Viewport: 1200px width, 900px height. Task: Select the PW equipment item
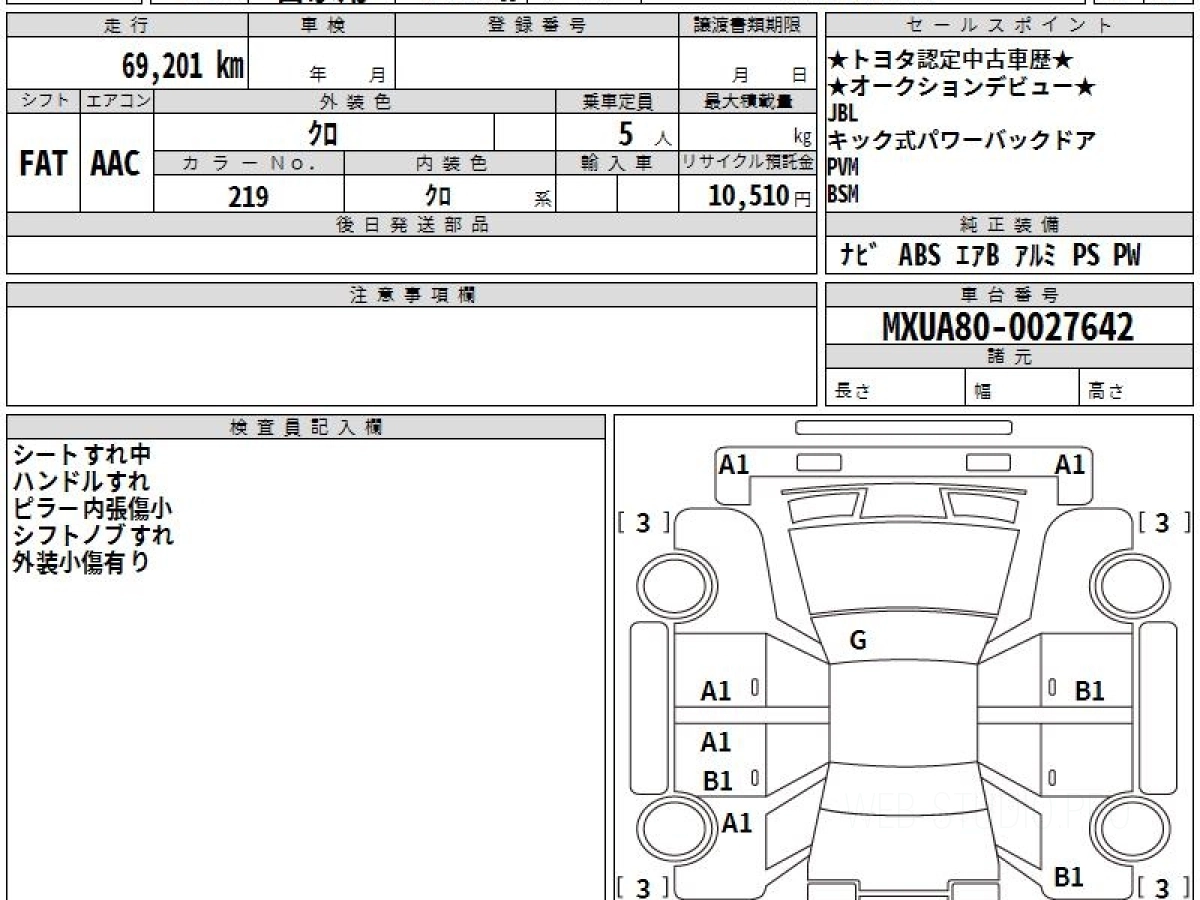(1127, 256)
